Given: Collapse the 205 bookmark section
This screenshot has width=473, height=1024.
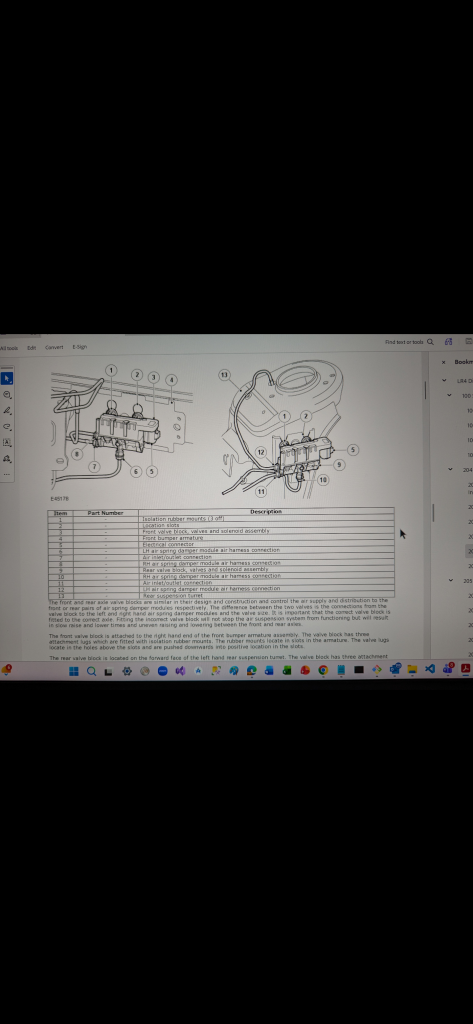Looking at the screenshot, I should 449,581.
